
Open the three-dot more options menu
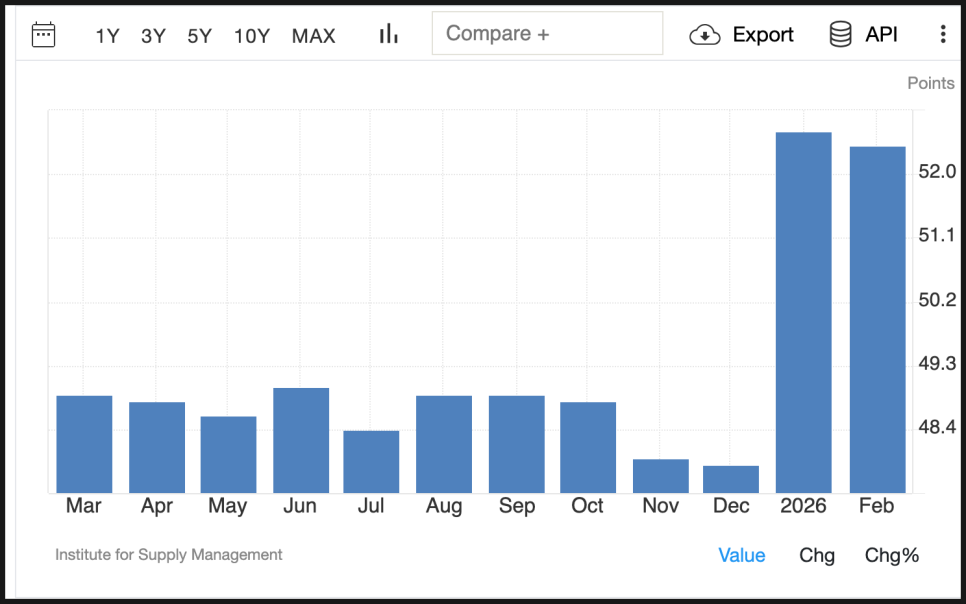point(942,35)
